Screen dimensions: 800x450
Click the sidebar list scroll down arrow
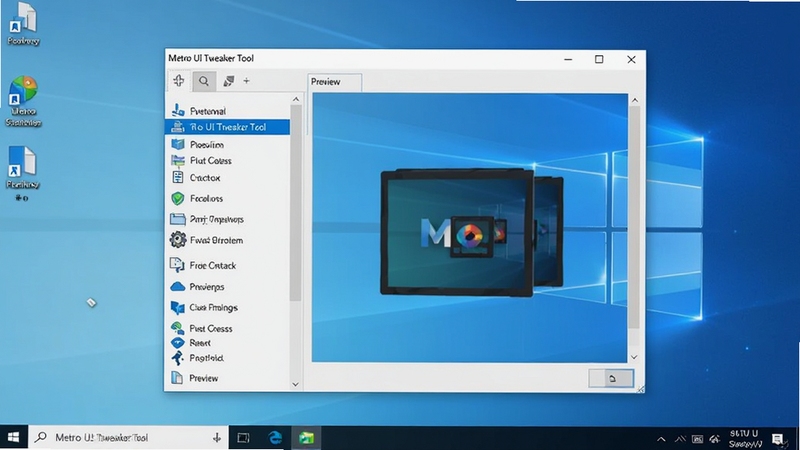pyautogui.click(x=295, y=384)
